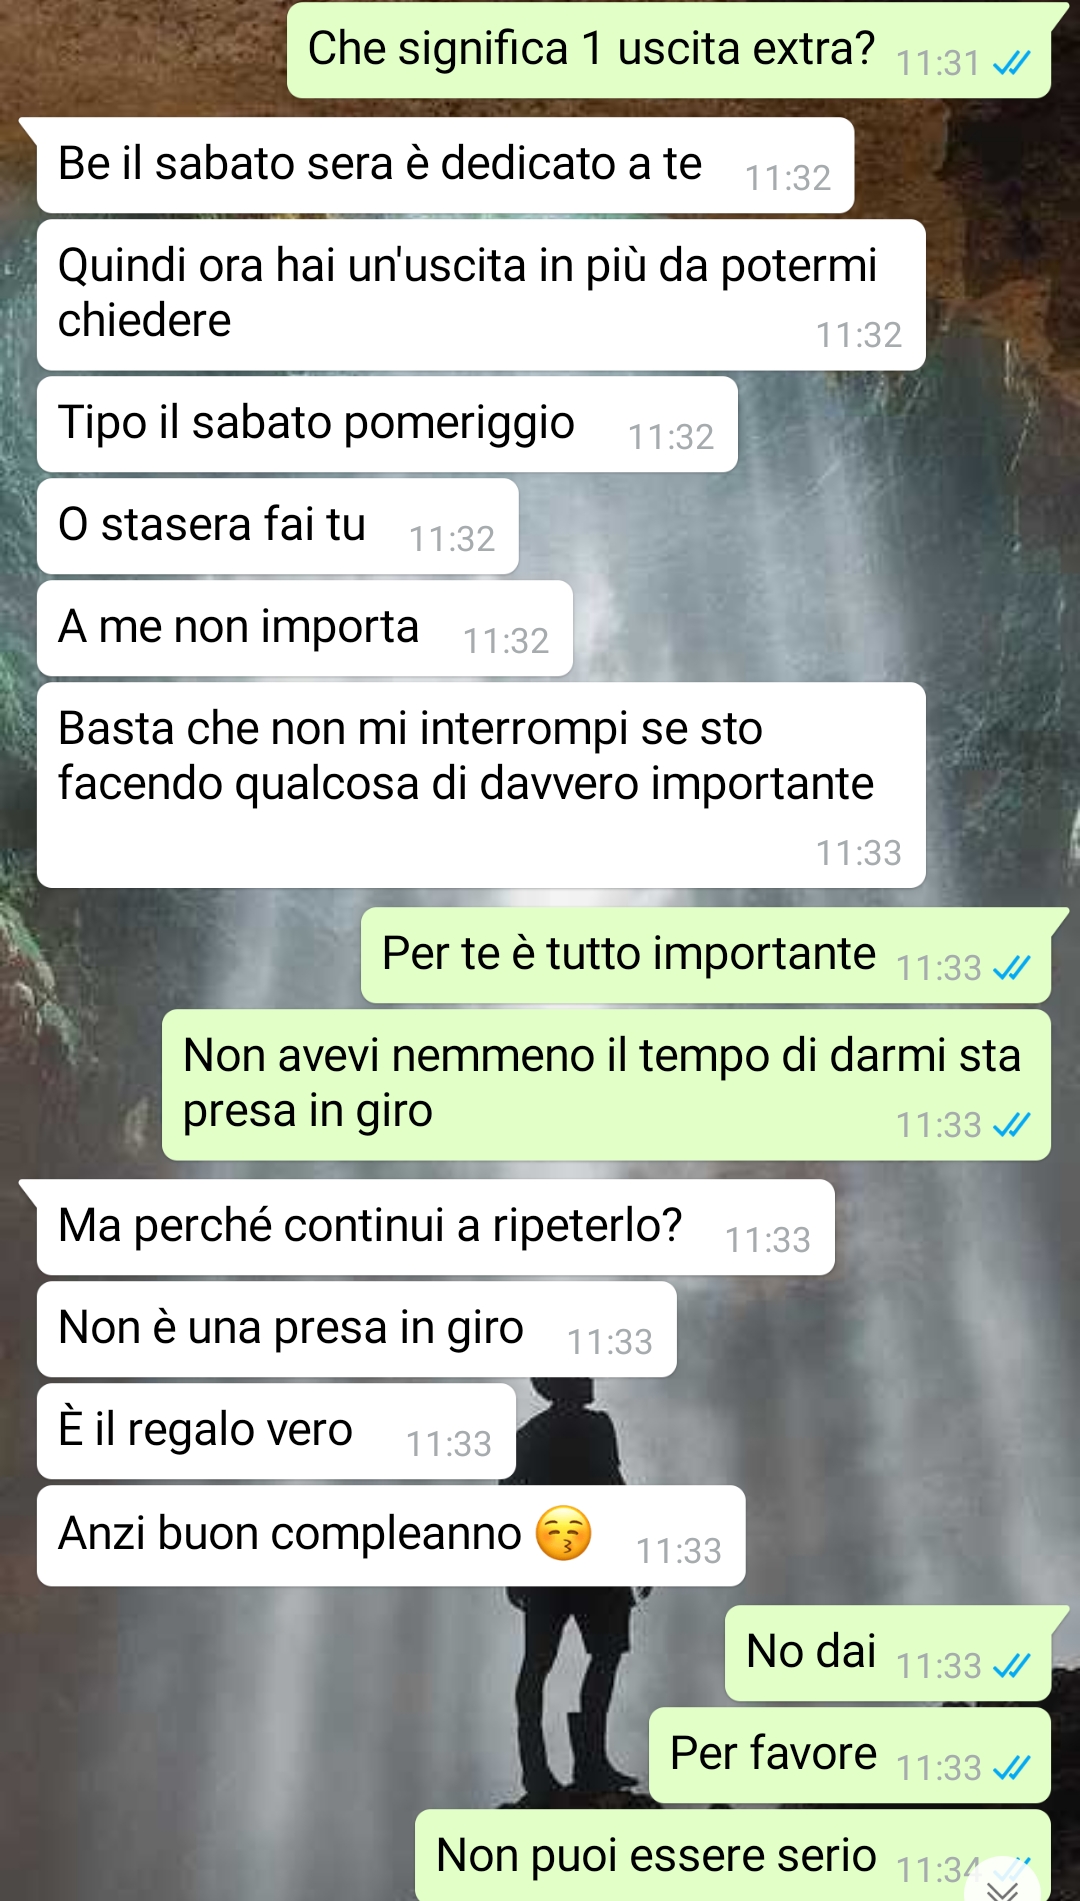Select 'Basta che non mi interrompi' message bubble
The width and height of the screenshot is (1080, 1901).
(x=481, y=785)
